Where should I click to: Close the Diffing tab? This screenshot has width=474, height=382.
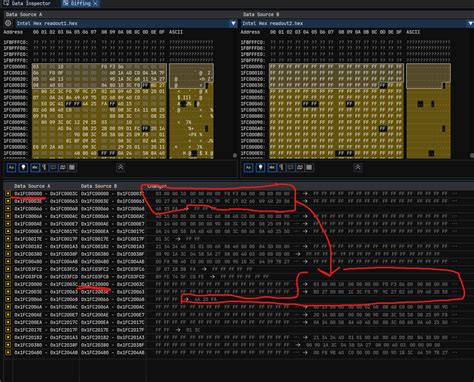coord(95,3)
